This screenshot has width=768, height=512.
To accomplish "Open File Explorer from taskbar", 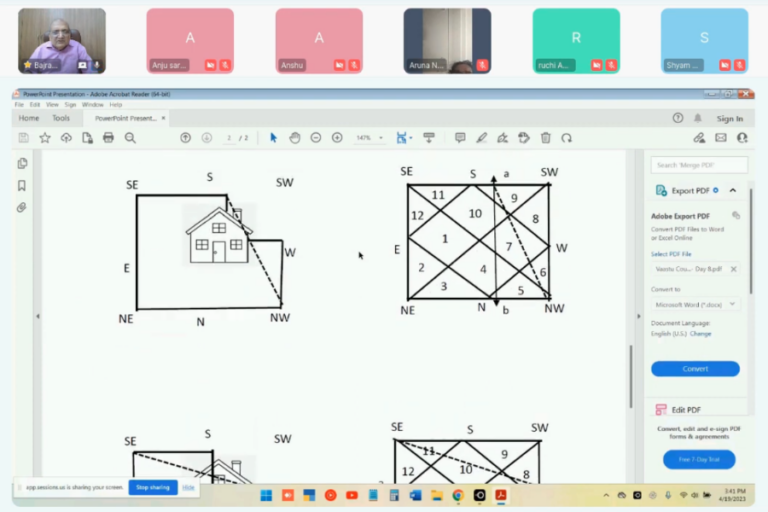I will click(x=436, y=495).
